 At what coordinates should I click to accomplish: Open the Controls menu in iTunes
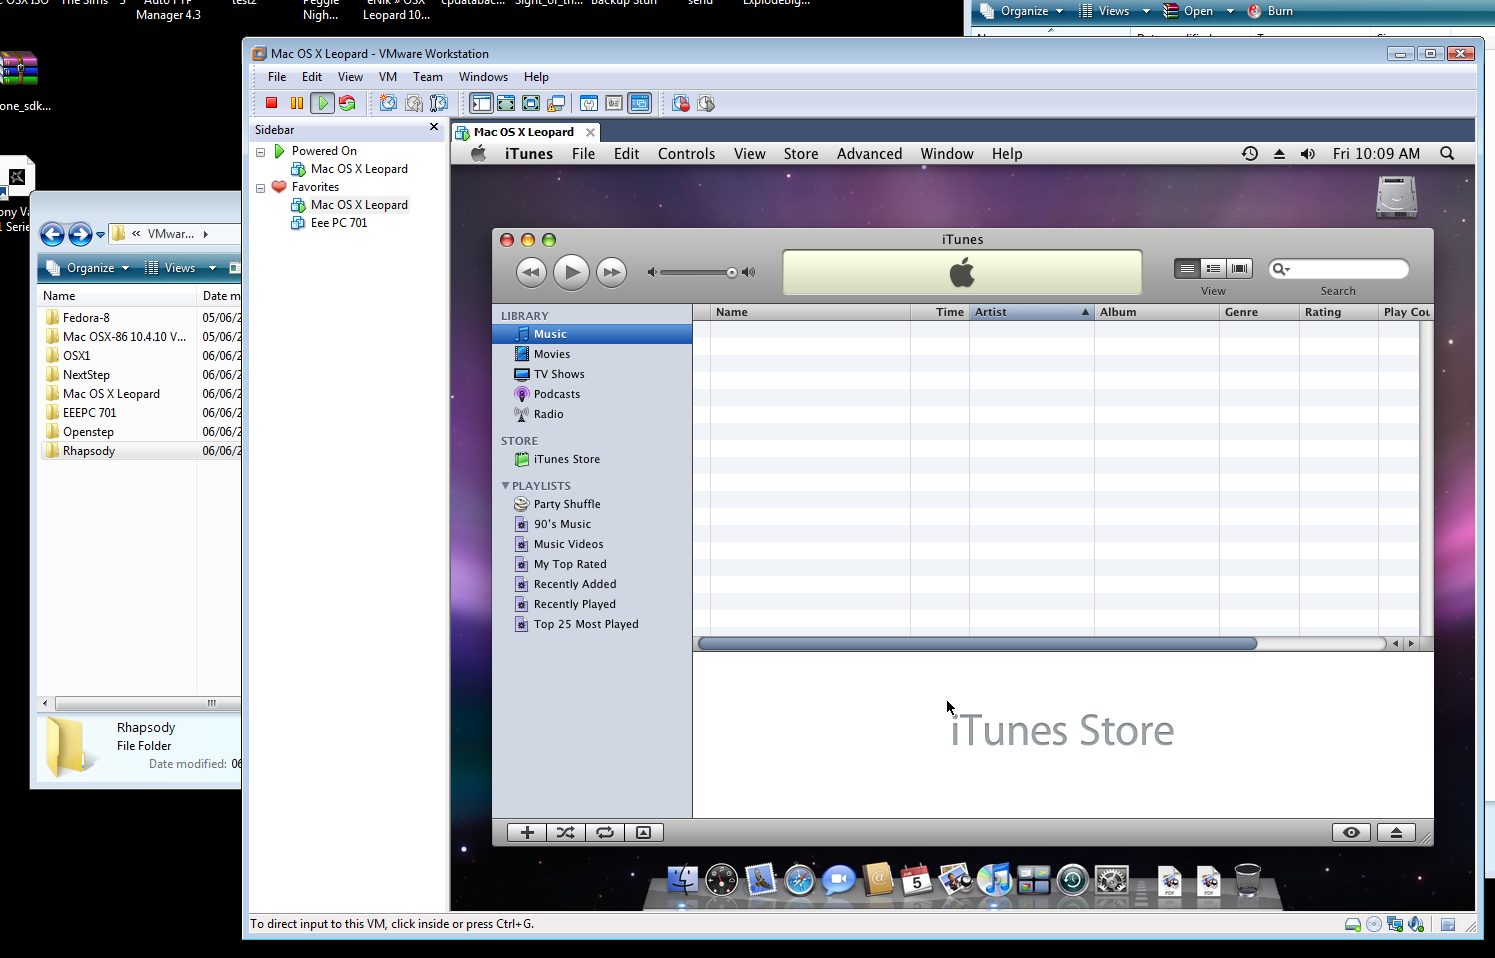(x=686, y=154)
